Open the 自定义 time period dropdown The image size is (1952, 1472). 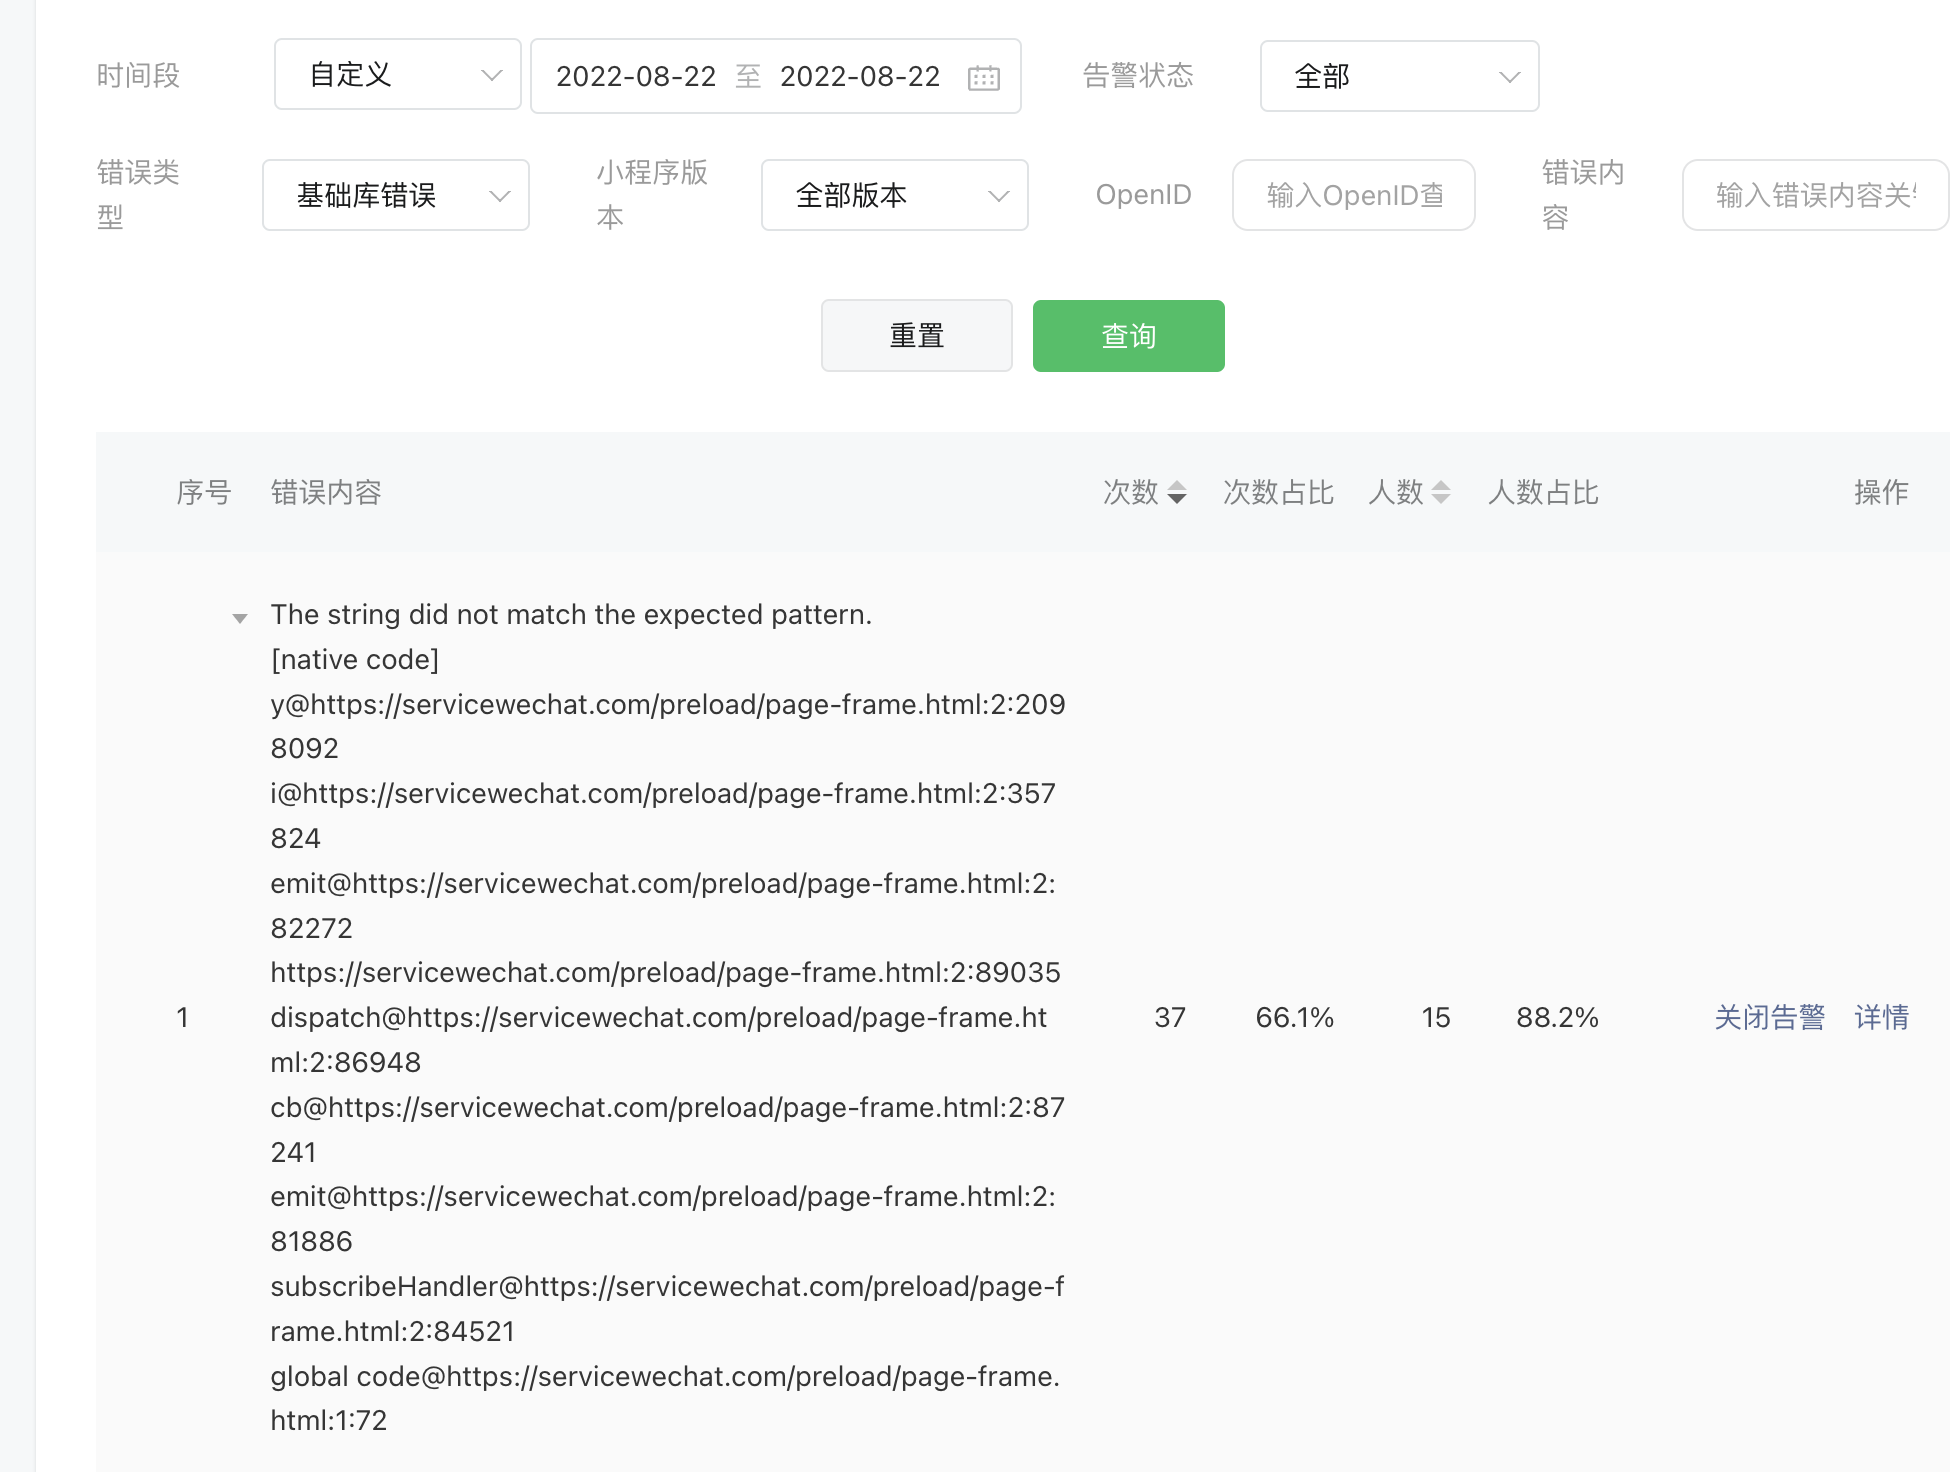click(x=397, y=75)
